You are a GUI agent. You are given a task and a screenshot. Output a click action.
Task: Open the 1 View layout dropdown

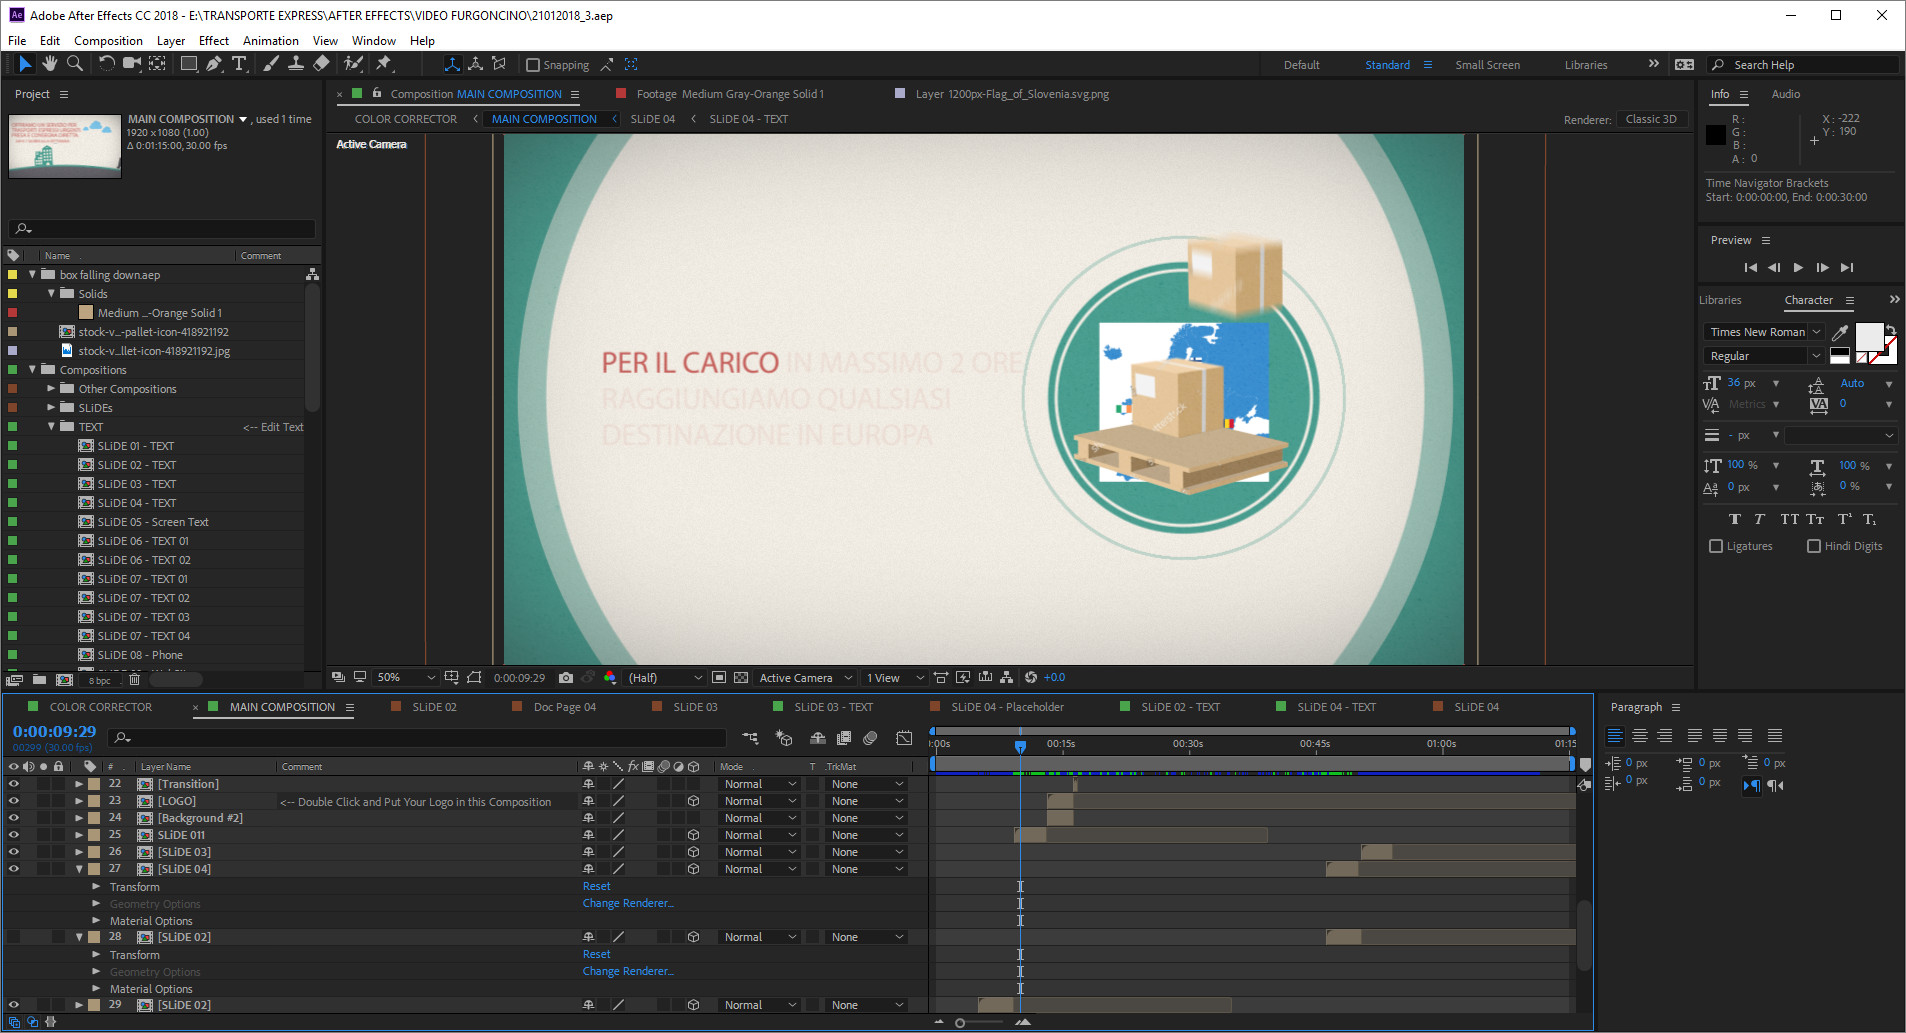(x=895, y=678)
